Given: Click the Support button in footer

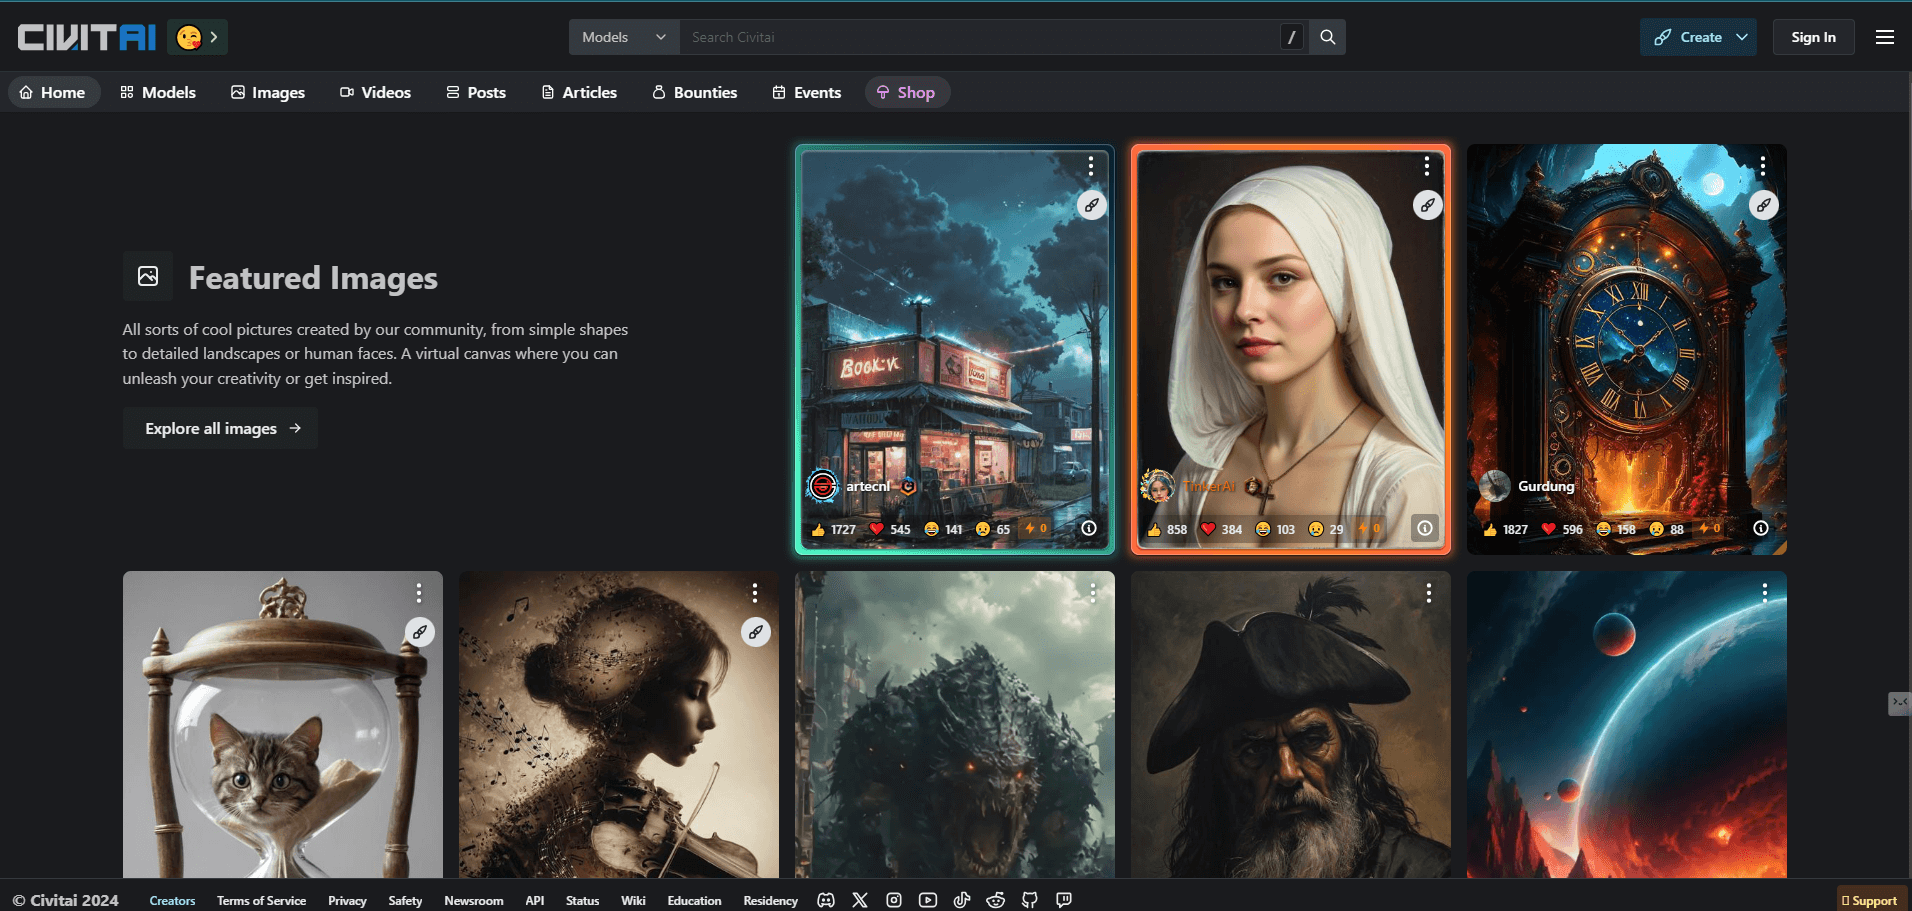Looking at the screenshot, I should click(x=1870, y=901).
